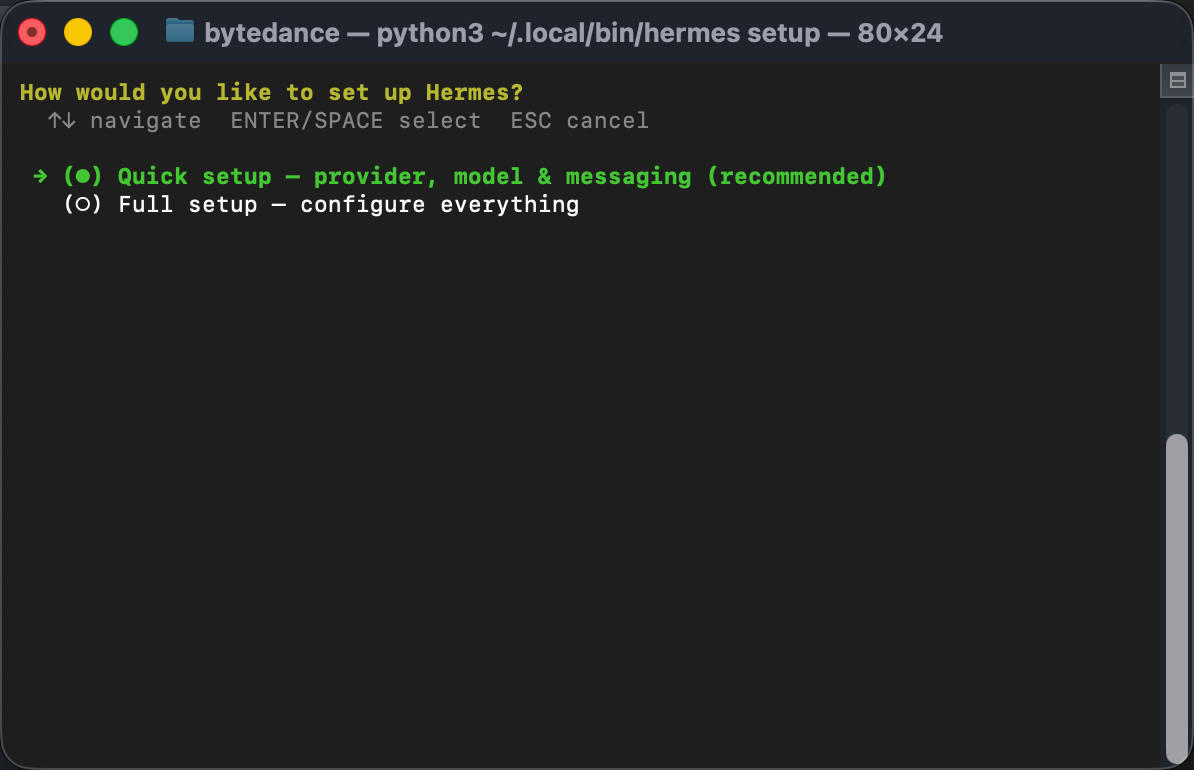Click the up-down arrows navigate symbol
Viewport: 1194px width, 770px height.
[x=62, y=121]
